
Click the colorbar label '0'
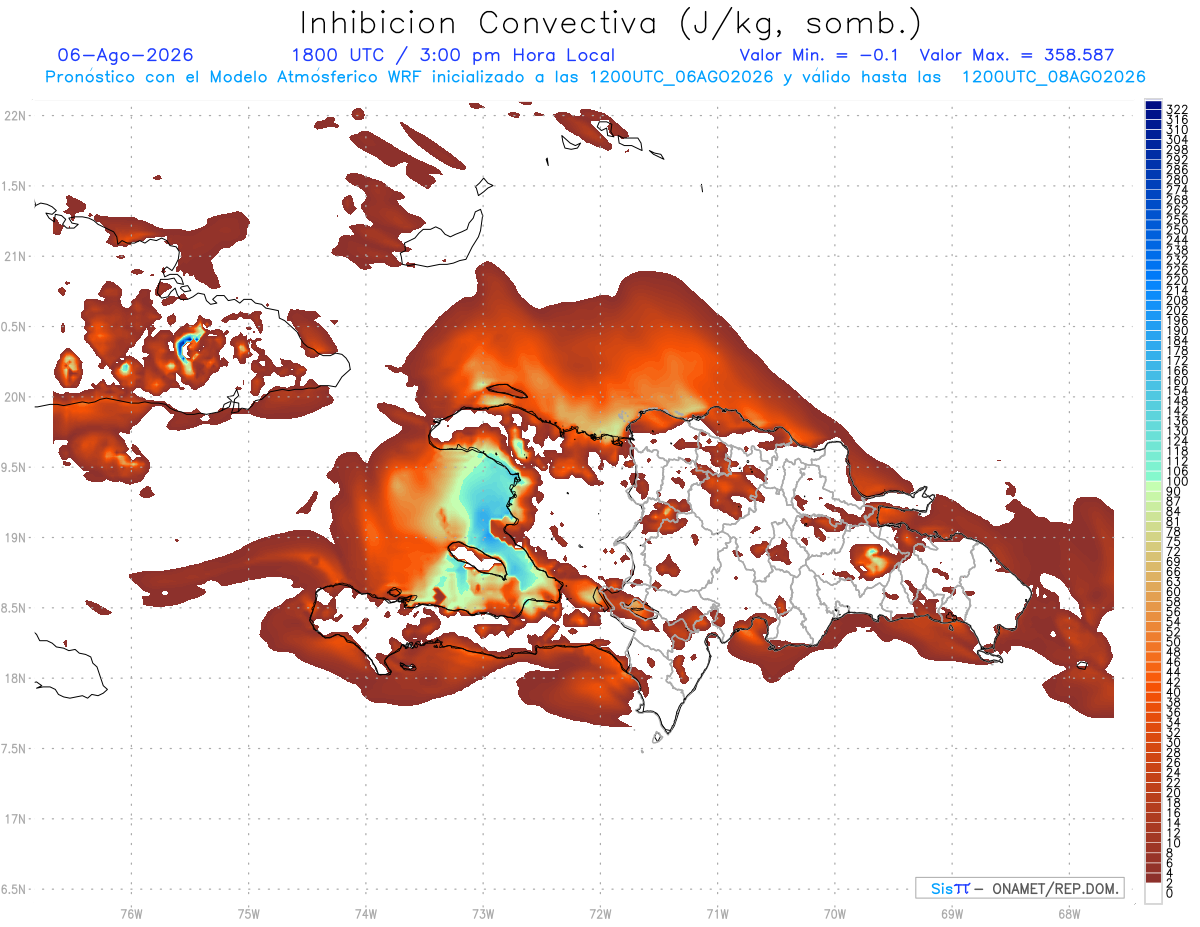[x=1170, y=892]
